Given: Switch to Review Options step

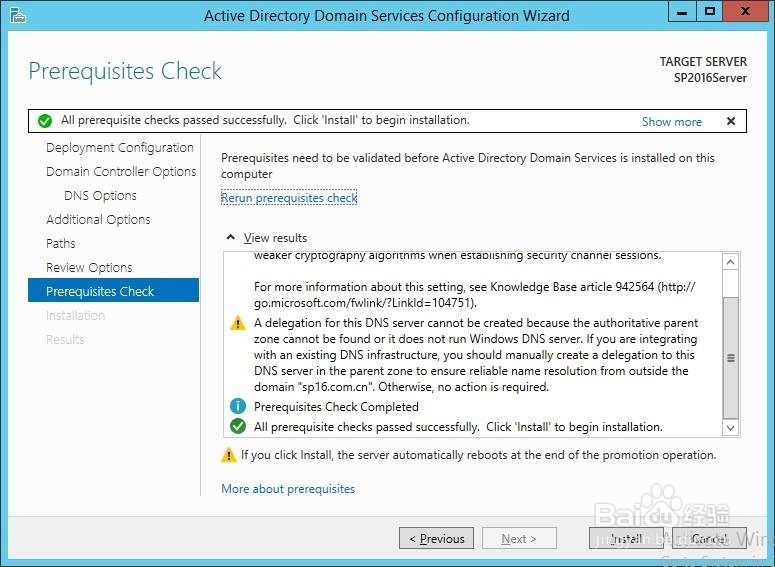Looking at the screenshot, I should [x=89, y=267].
